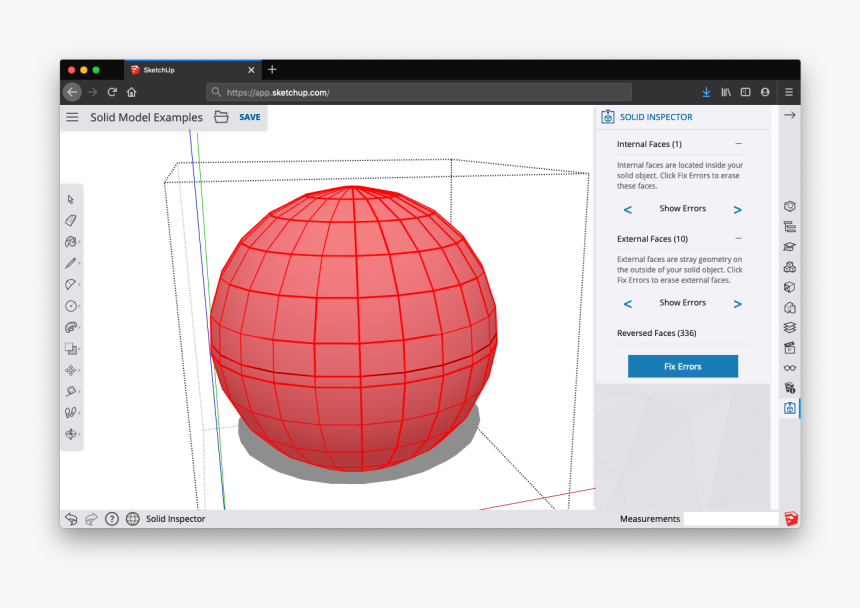The width and height of the screenshot is (860, 608).
Task: Open the Help question mark menu
Action: pyautogui.click(x=112, y=519)
